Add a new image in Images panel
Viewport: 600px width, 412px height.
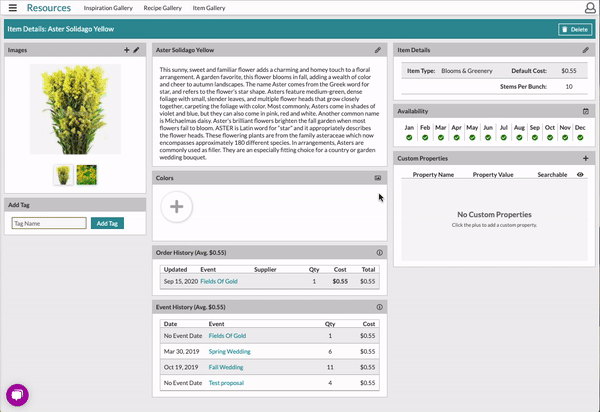pyautogui.click(x=126, y=49)
